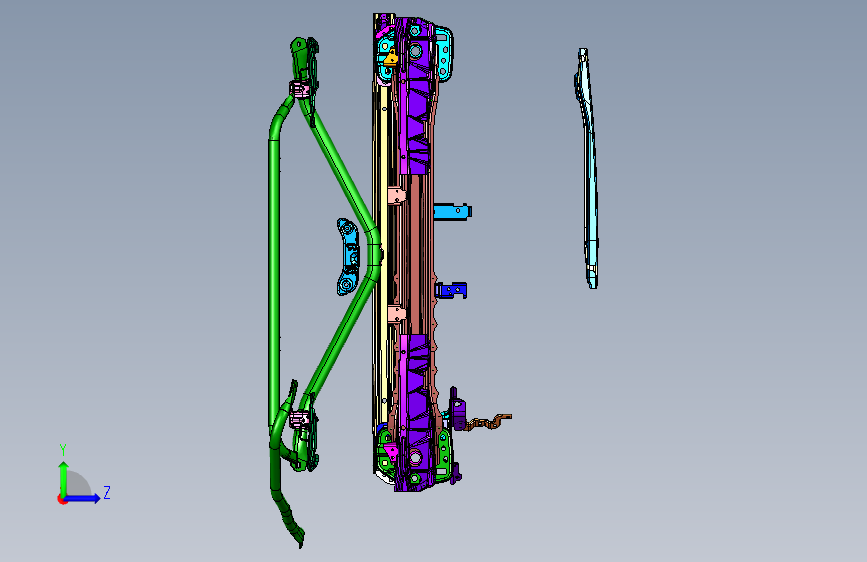Select the dark blue small bracket on beam
This screenshot has width=867, height=562.
451,290
